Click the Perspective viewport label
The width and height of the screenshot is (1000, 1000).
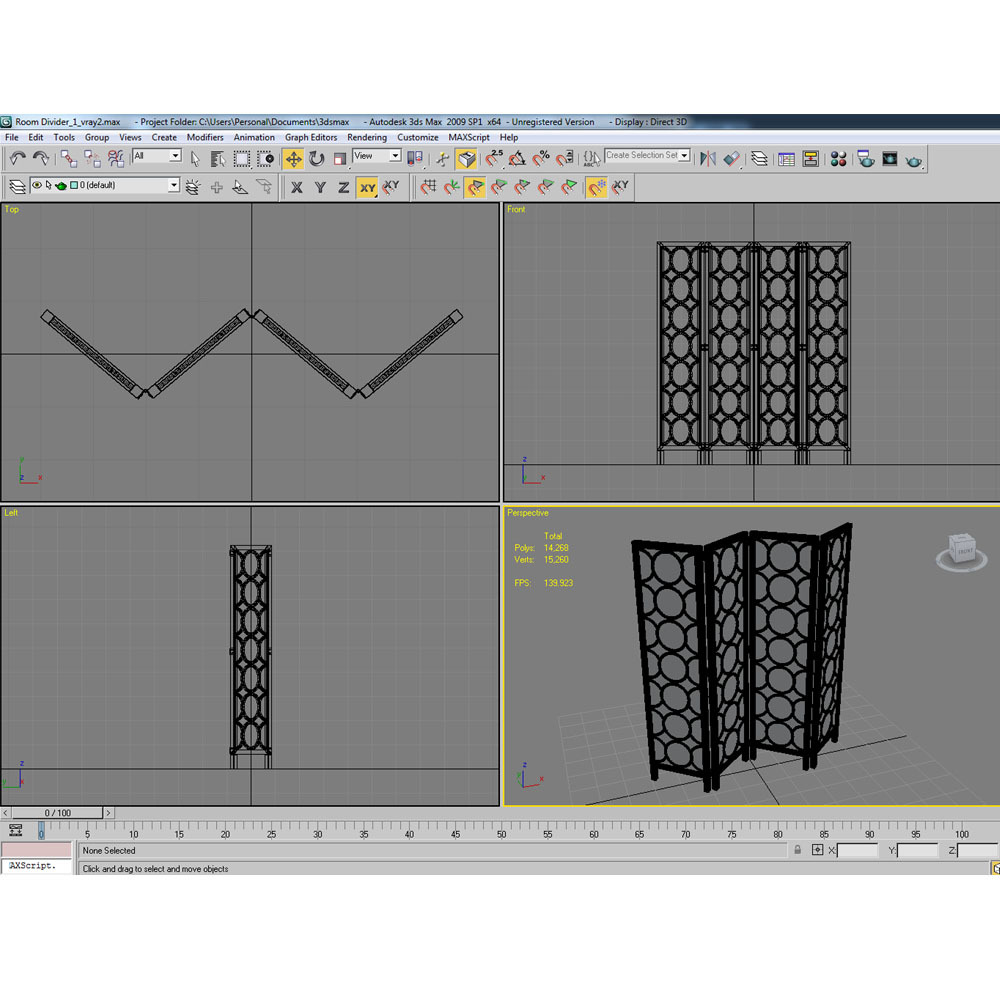(x=528, y=513)
